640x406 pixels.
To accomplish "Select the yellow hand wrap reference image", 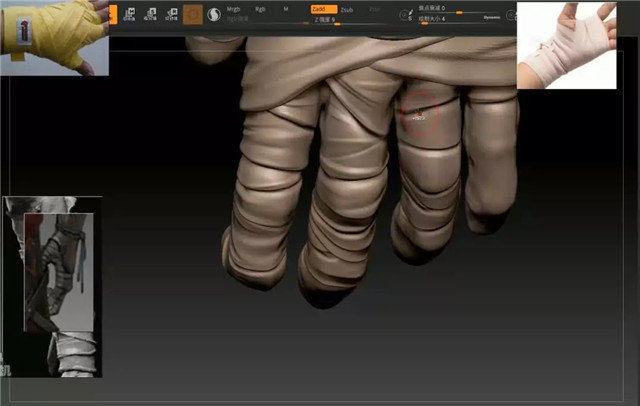I will coord(54,38).
